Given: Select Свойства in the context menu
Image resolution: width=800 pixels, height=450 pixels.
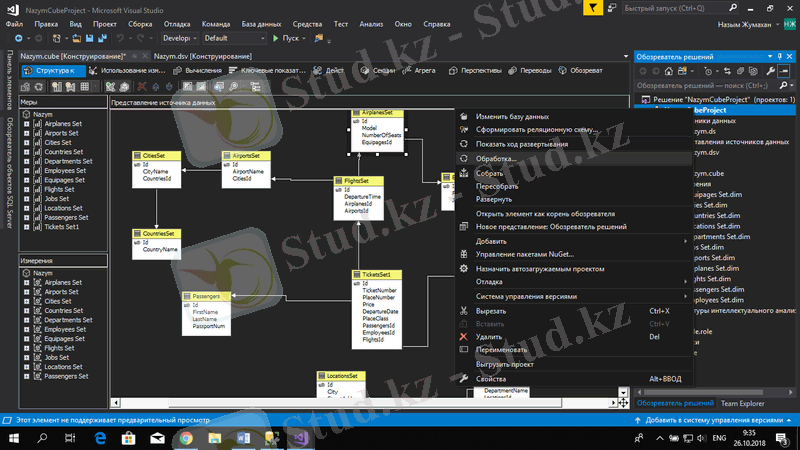Looking at the screenshot, I should (x=491, y=379).
